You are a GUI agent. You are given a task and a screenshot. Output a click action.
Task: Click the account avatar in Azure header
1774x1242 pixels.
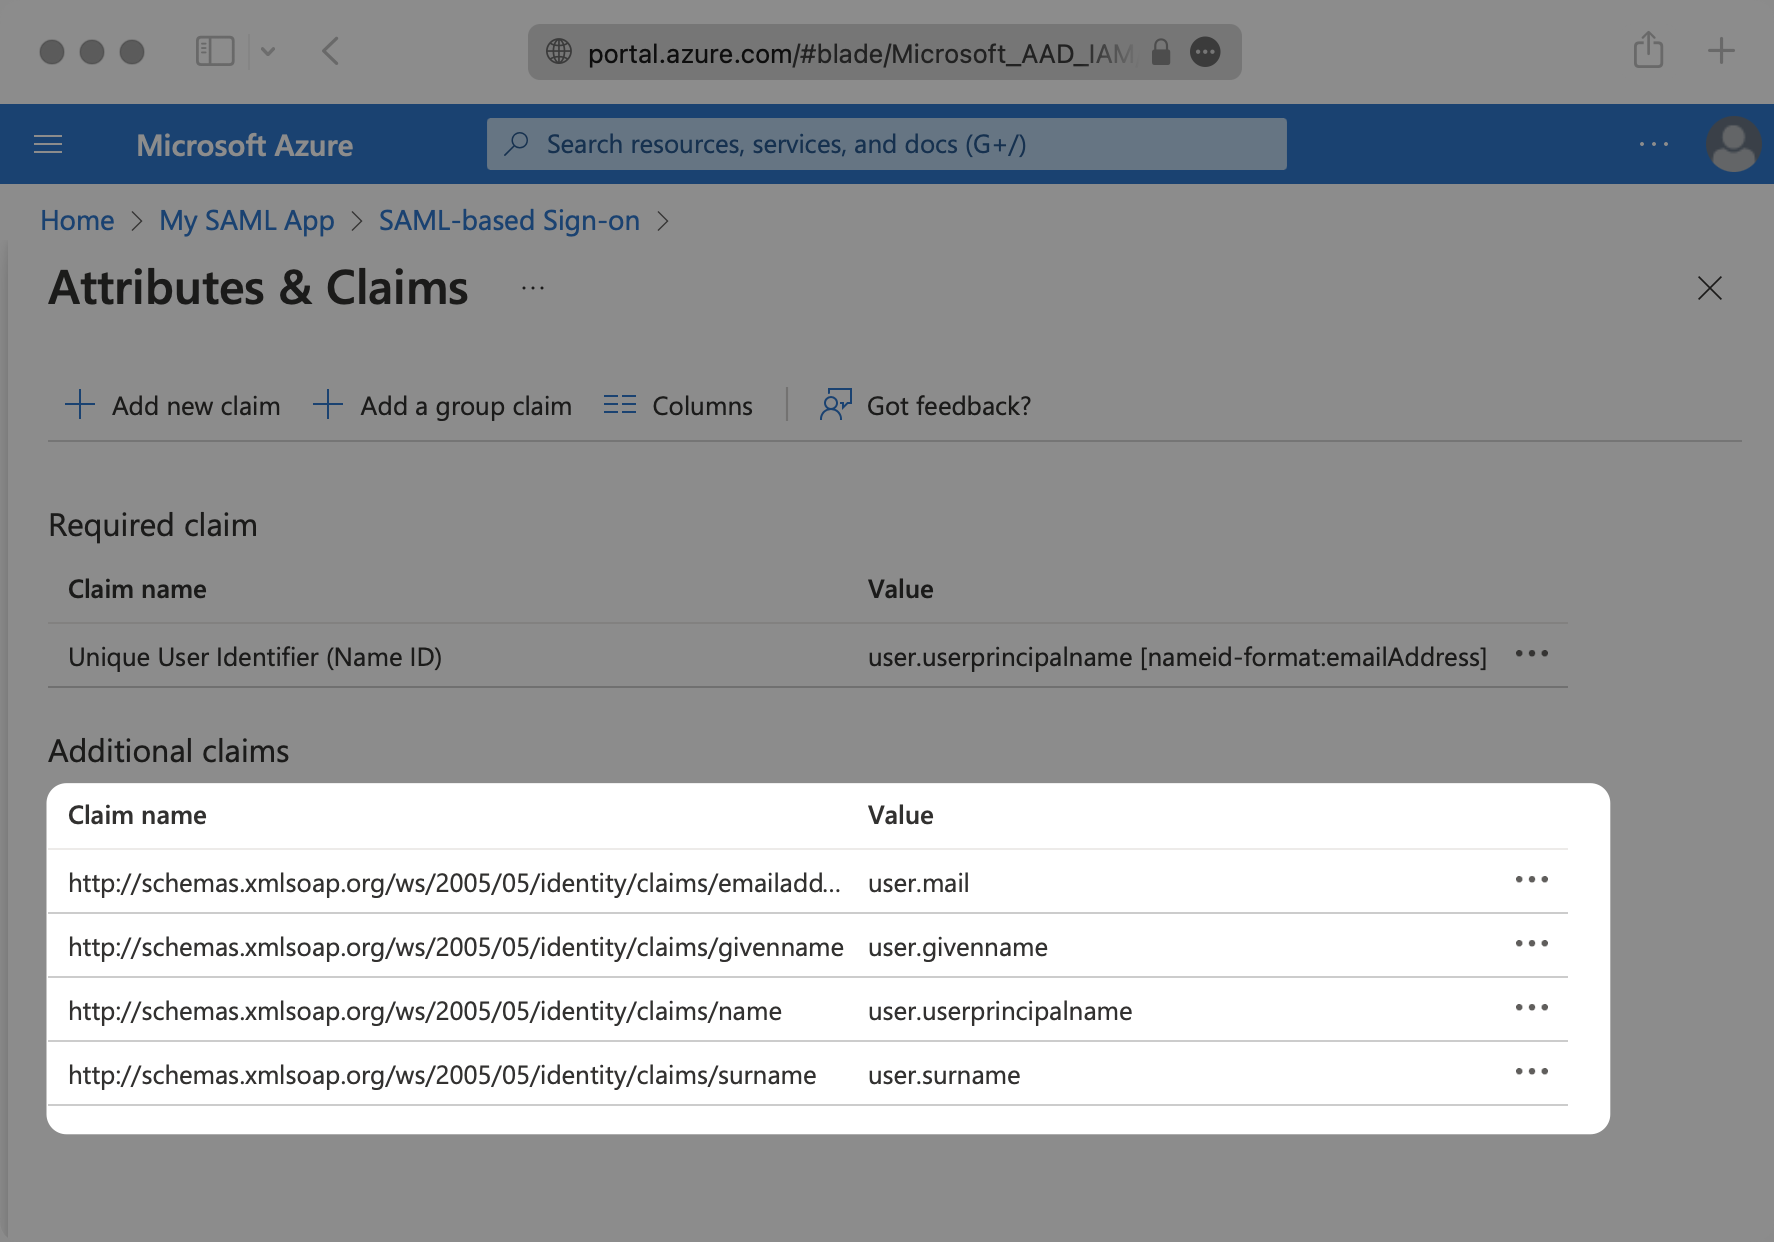pyautogui.click(x=1733, y=145)
